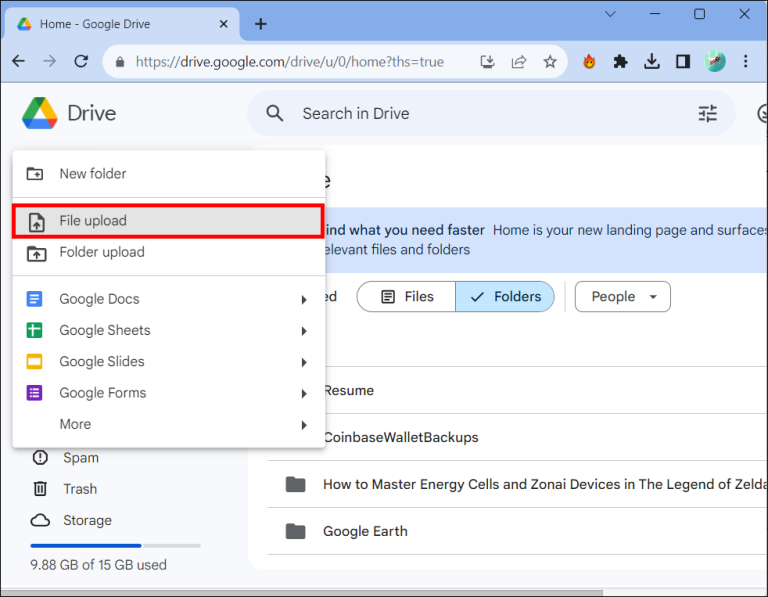Click the New folder icon

35,173
